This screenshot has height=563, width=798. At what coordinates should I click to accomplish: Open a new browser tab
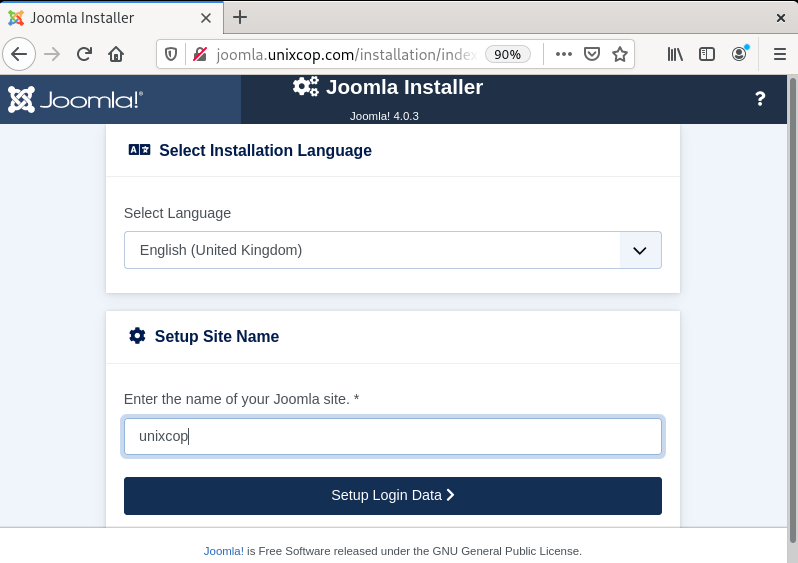(240, 17)
